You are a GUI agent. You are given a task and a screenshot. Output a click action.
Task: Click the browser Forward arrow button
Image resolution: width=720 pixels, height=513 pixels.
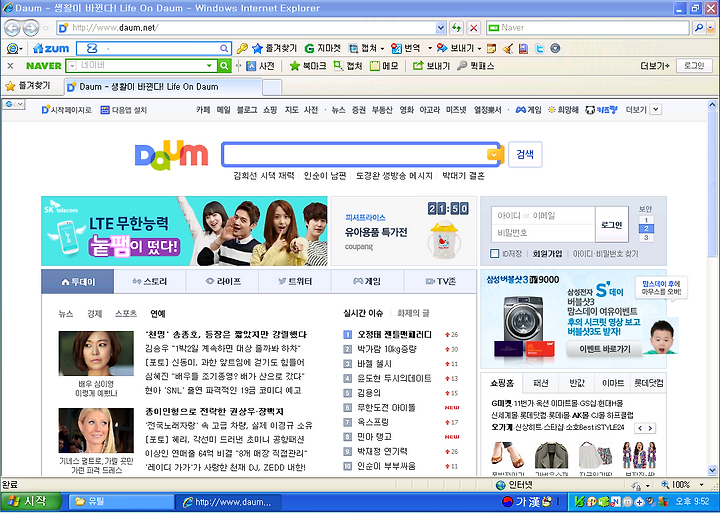tap(31, 28)
